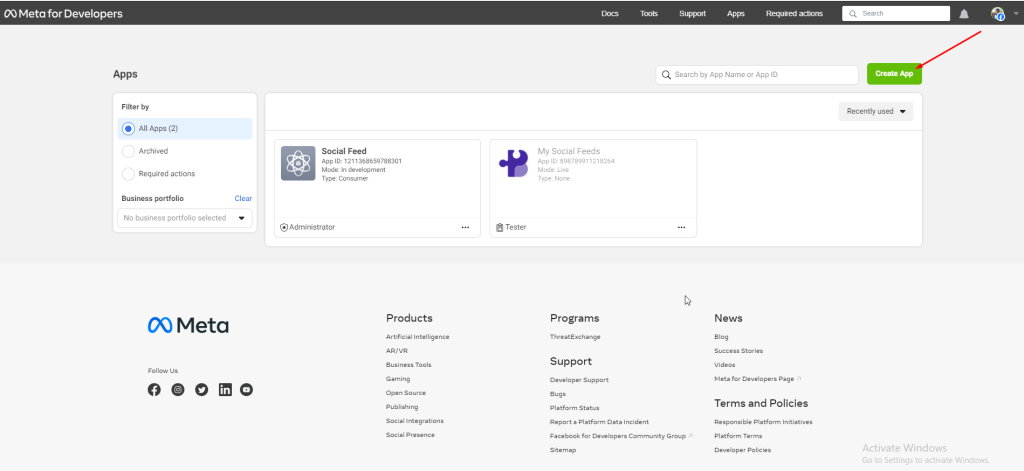Expand the business portfolio dropdown
This screenshot has width=1024, height=471.
[185, 218]
